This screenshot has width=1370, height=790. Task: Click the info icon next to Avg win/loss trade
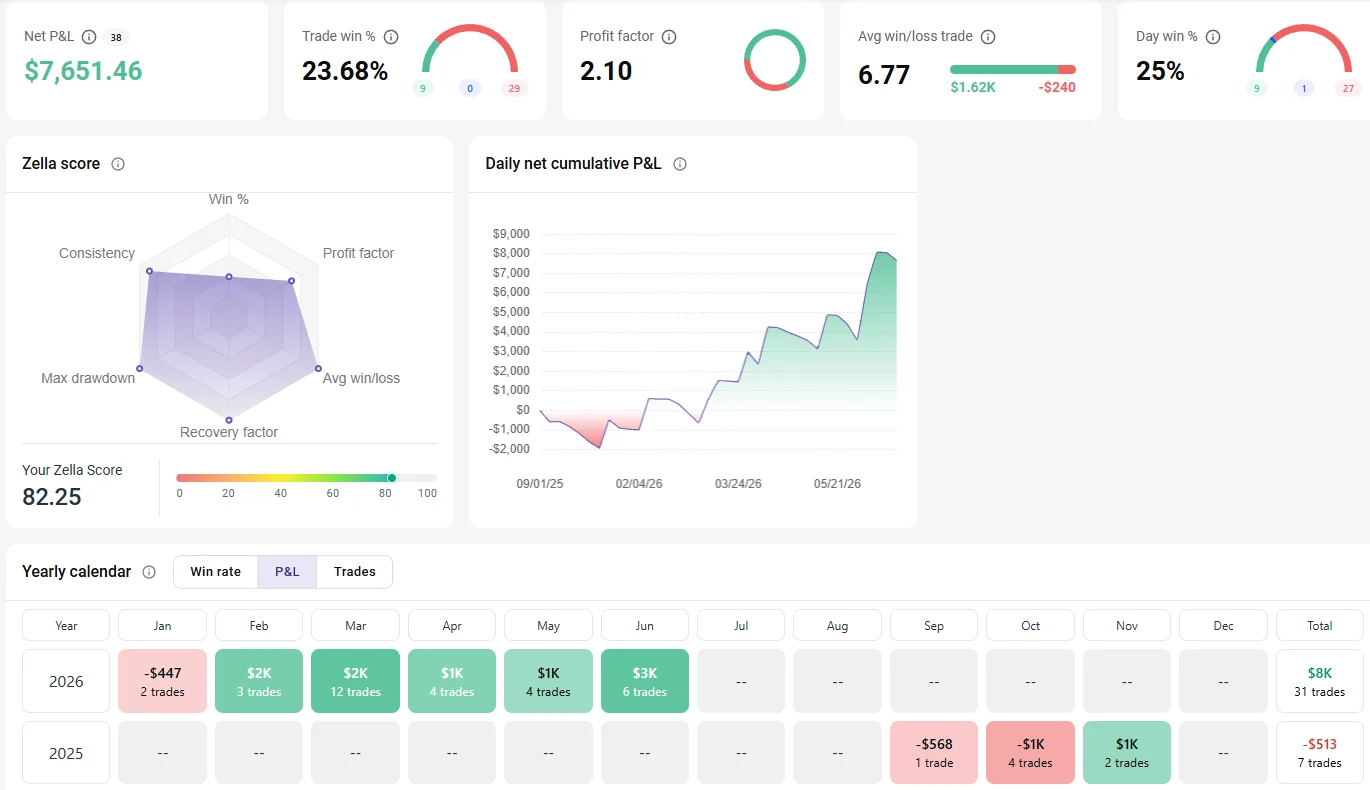[988, 37]
